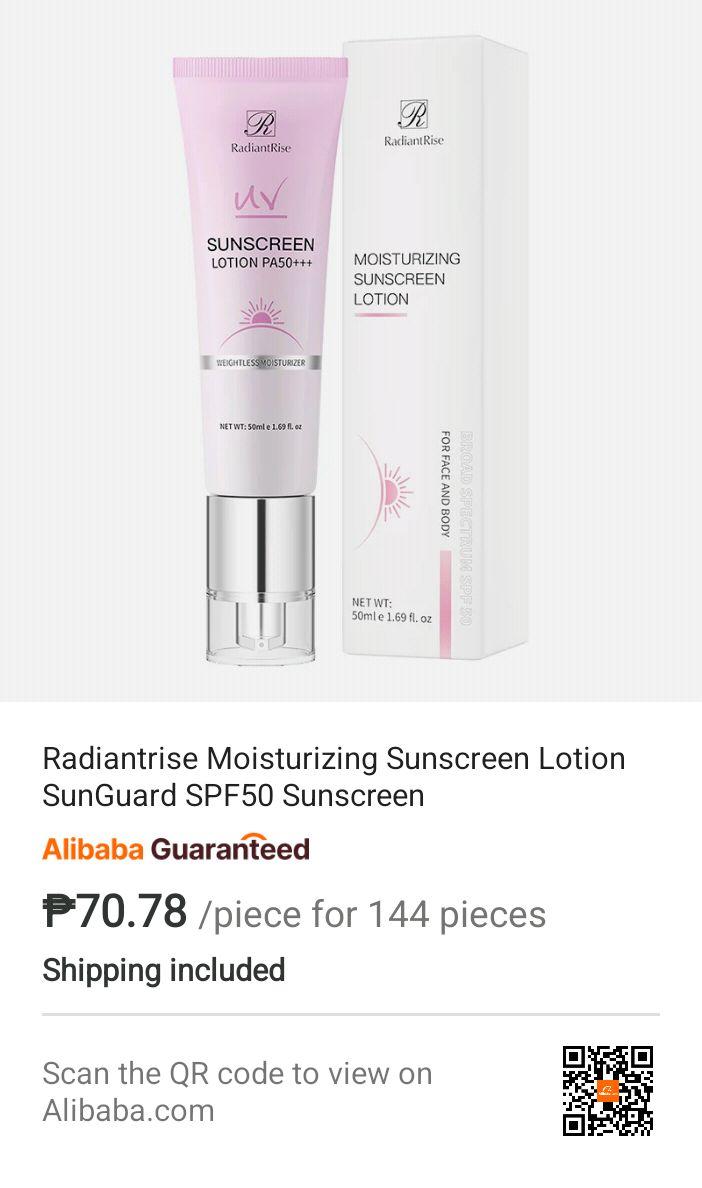Click the Shipping included label
This screenshot has height=1188, width=702.
point(164,971)
